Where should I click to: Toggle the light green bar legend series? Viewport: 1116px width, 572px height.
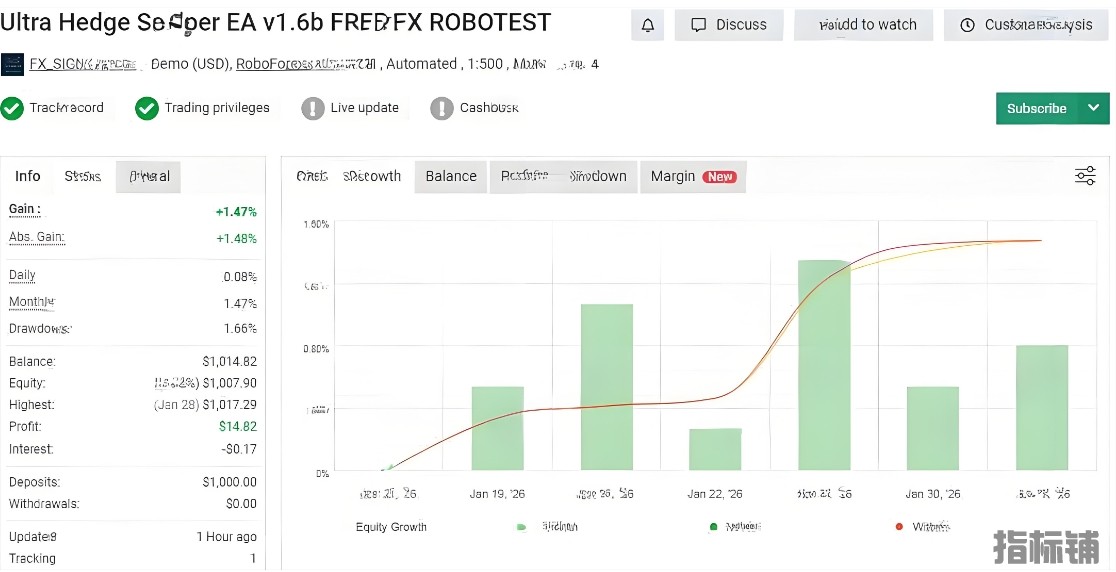[x=522, y=527]
